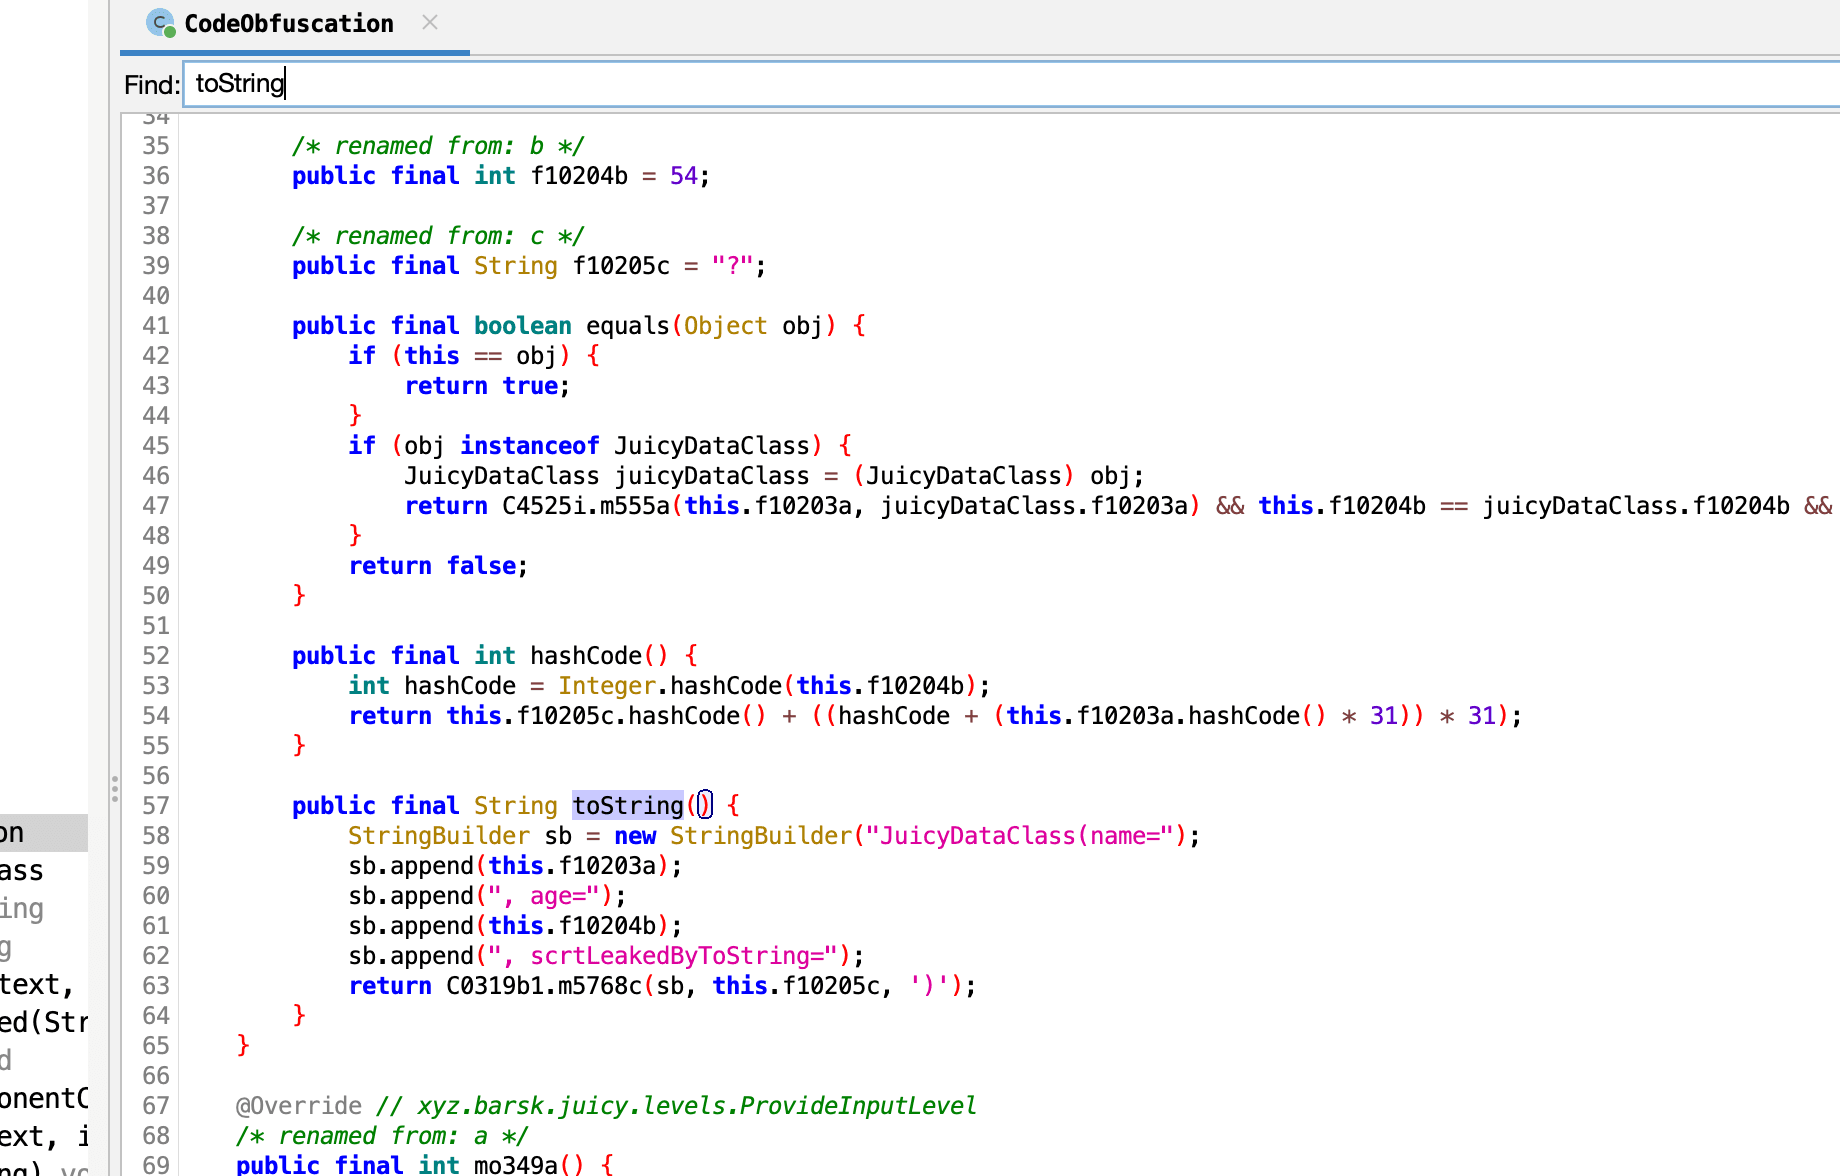Screen dimensions: 1840x1176
Task: Click line number 47 in the gutter
Action: pos(156,505)
